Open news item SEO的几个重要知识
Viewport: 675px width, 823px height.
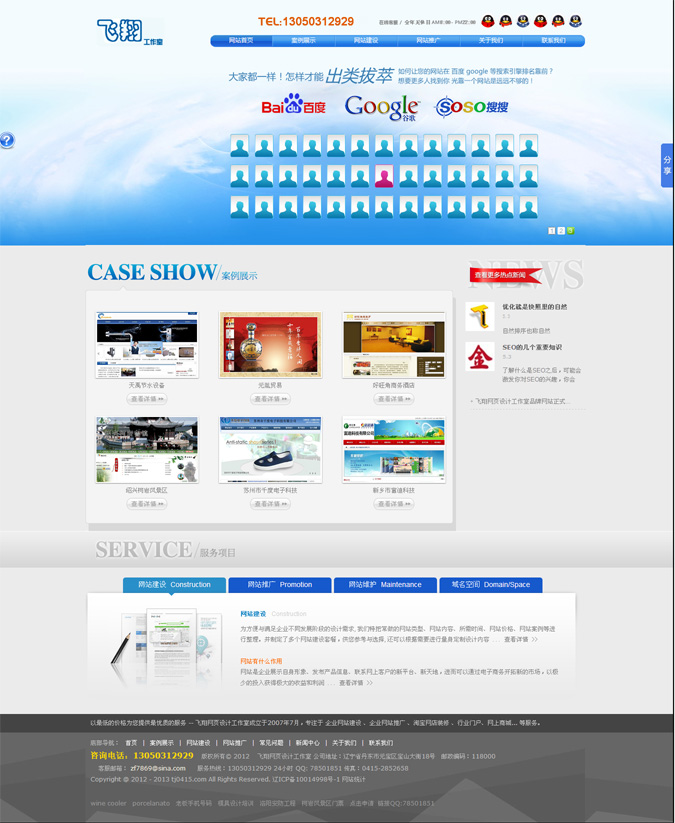point(532,347)
